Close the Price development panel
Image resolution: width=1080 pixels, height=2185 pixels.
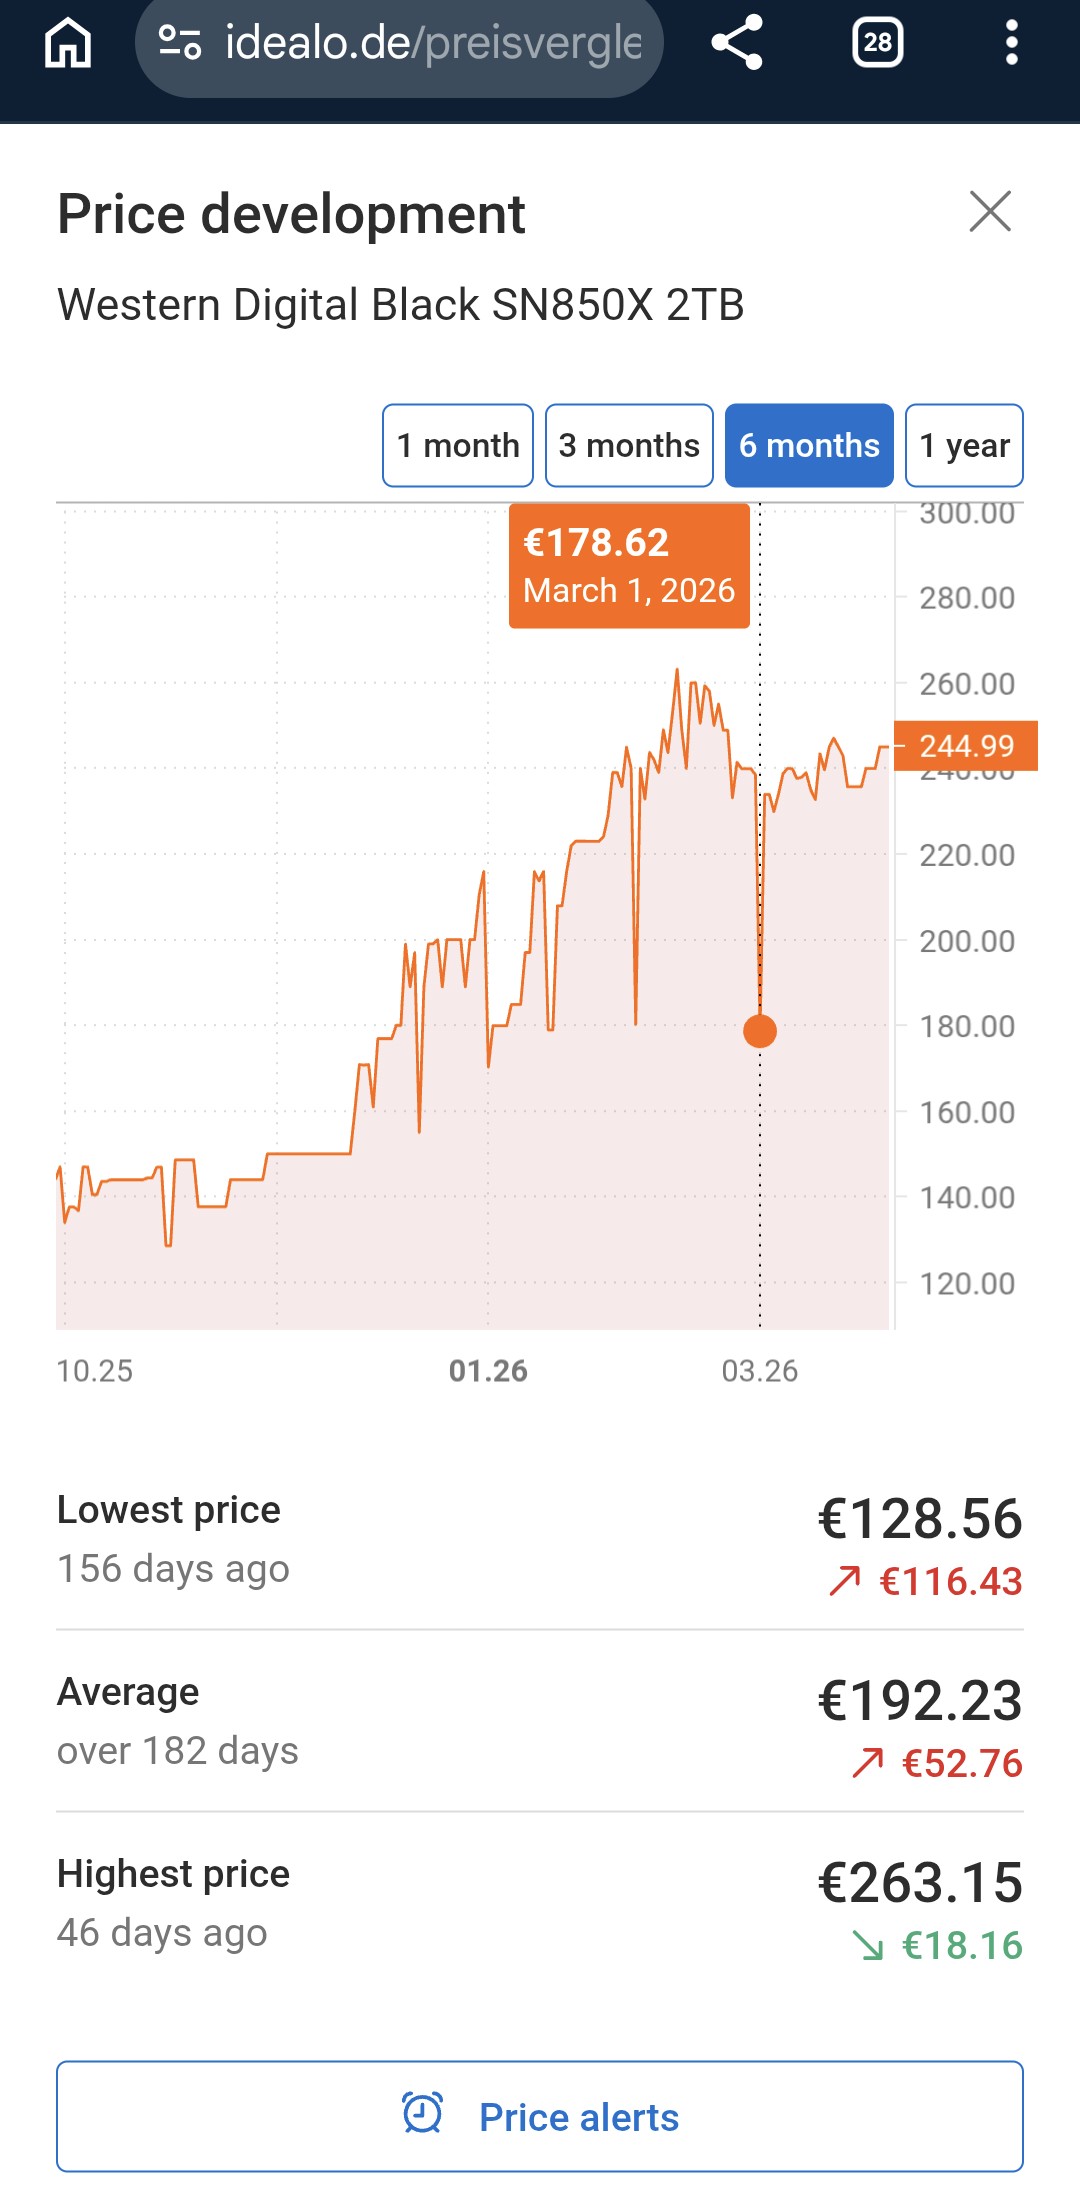(990, 211)
